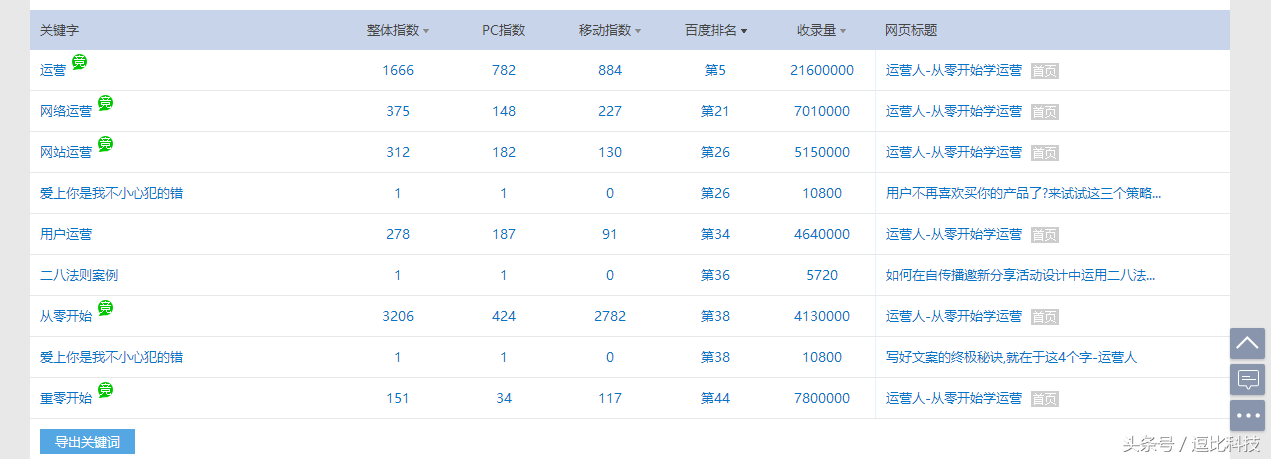Viewport: 1271px width, 459px height.
Task: Click the 首页 tag in the 重零开始 row
Action: (1045, 399)
